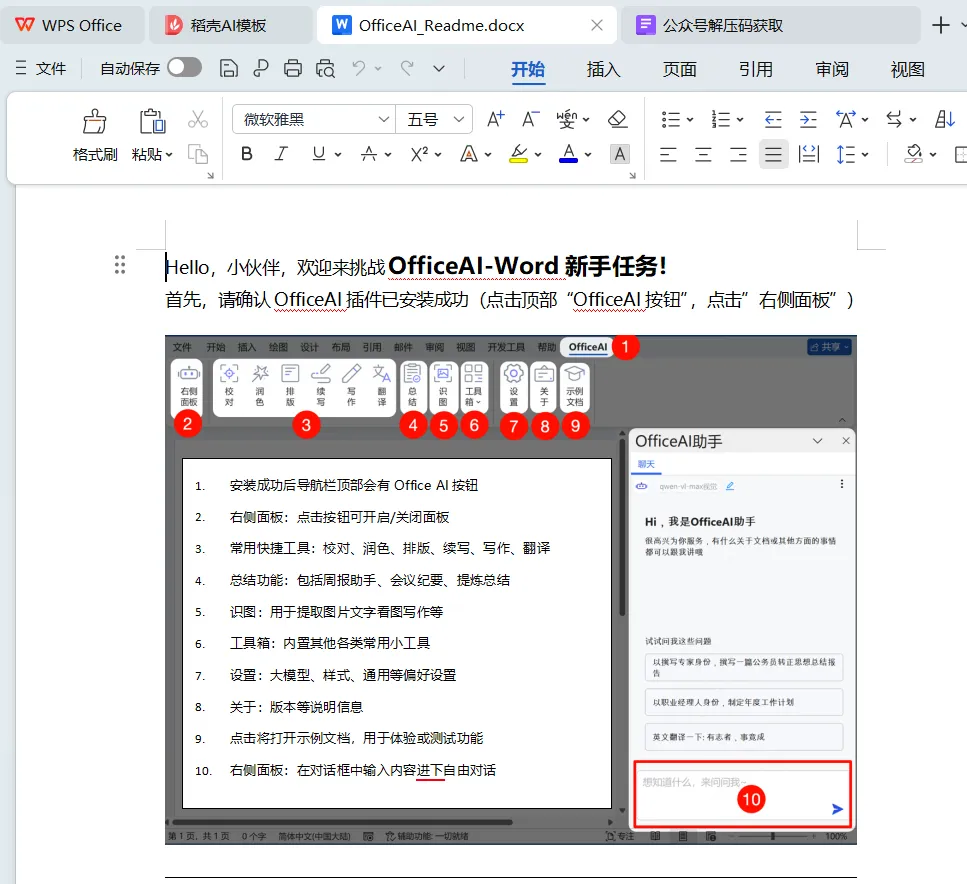Viewport: 967px width, 884px height.
Task: Click the Save icon in the quick access bar
Action: pyautogui.click(x=229, y=68)
